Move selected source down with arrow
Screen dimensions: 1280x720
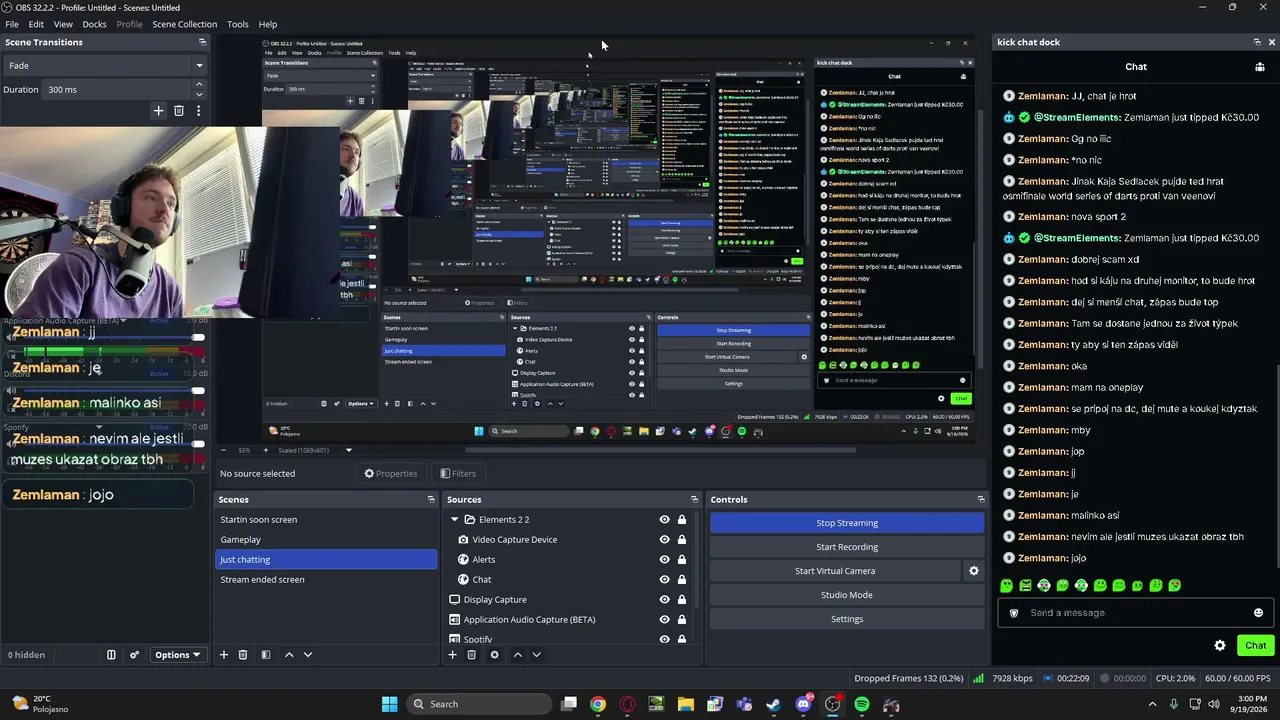coord(536,655)
